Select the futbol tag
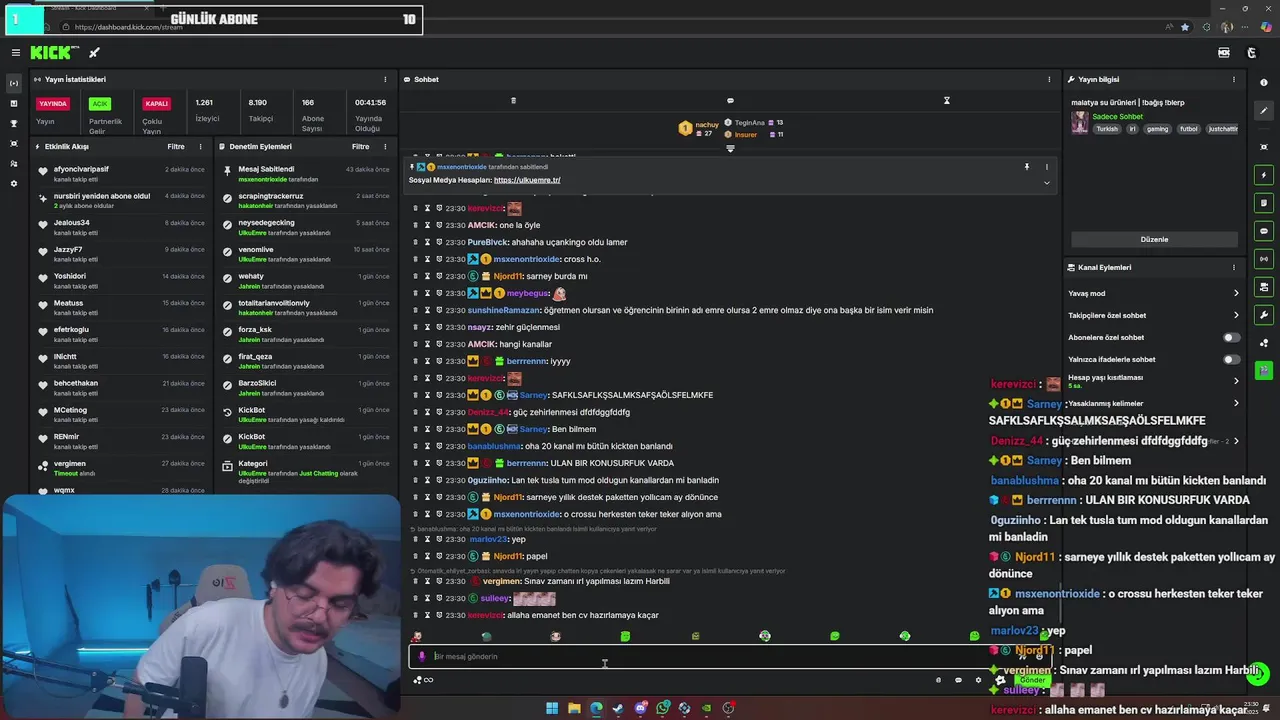 point(1188,129)
